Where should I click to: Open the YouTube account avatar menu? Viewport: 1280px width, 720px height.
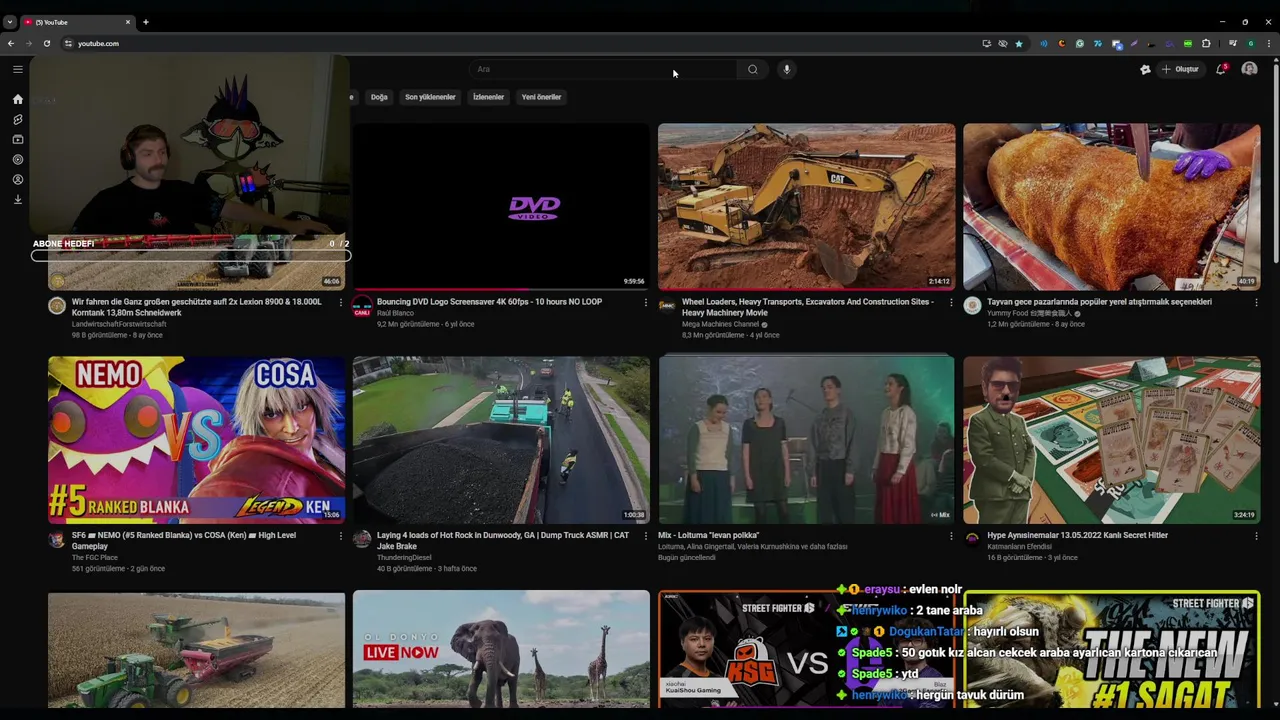[1249, 69]
